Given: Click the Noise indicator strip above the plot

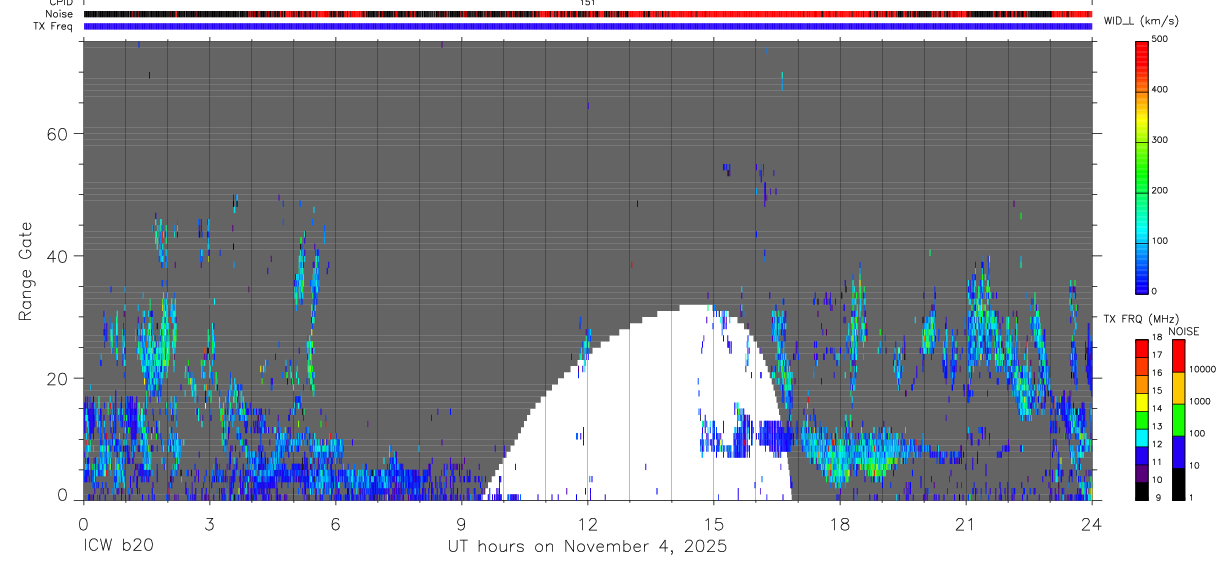Looking at the screenshot, I should [588, 14].
